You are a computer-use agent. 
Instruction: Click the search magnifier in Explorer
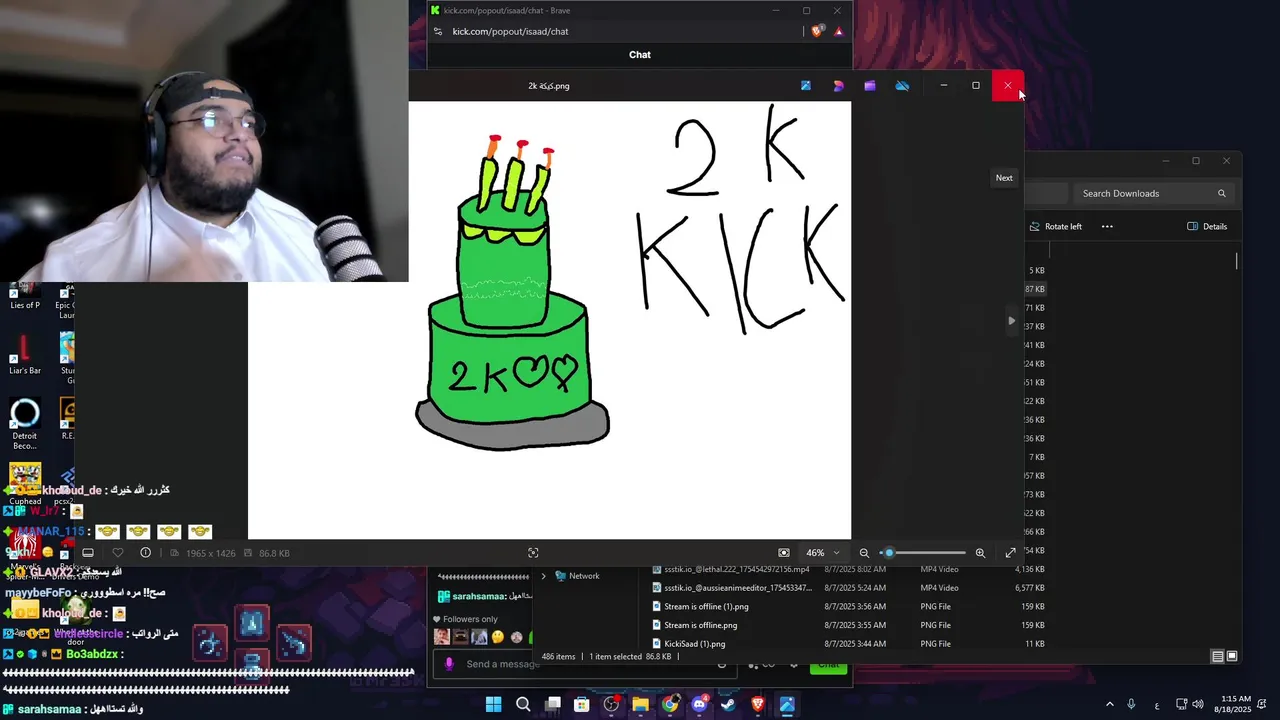[x=1221, y=193]
